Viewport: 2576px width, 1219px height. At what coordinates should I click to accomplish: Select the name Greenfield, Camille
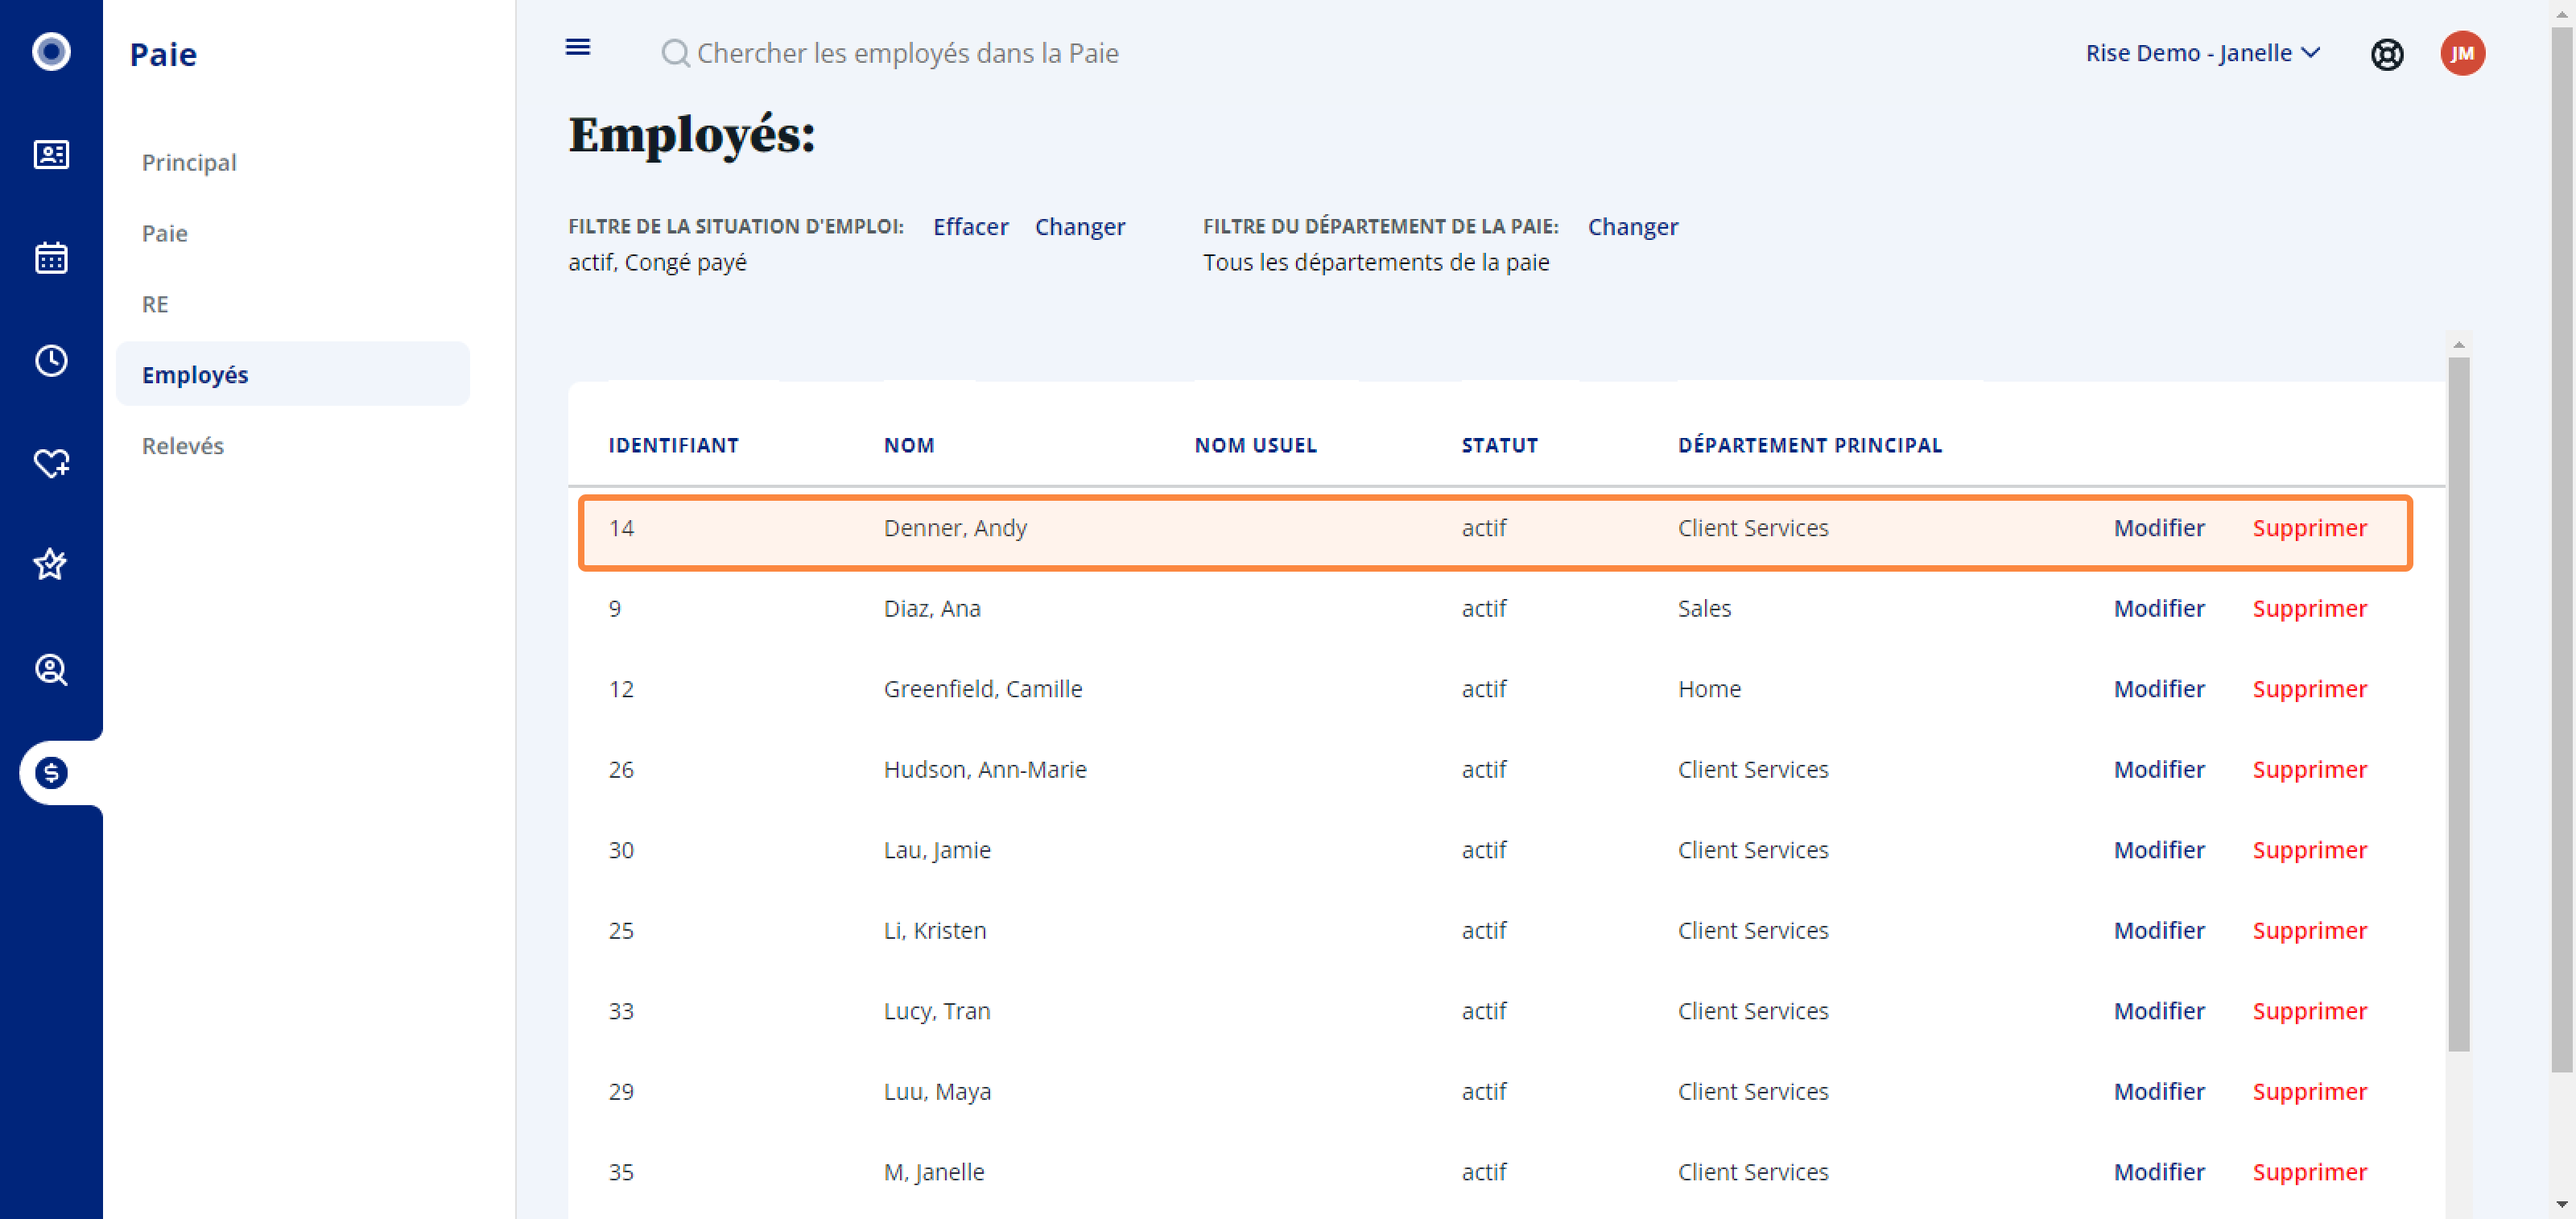983,689
